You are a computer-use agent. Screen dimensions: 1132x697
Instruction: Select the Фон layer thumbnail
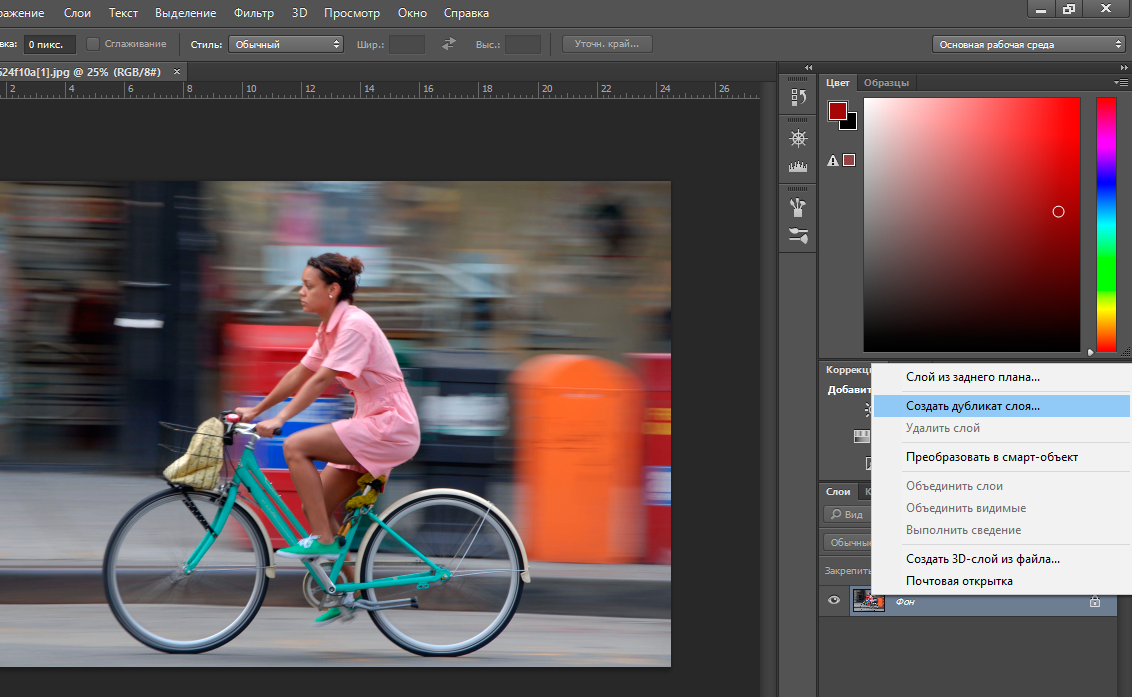coord(868,600)
